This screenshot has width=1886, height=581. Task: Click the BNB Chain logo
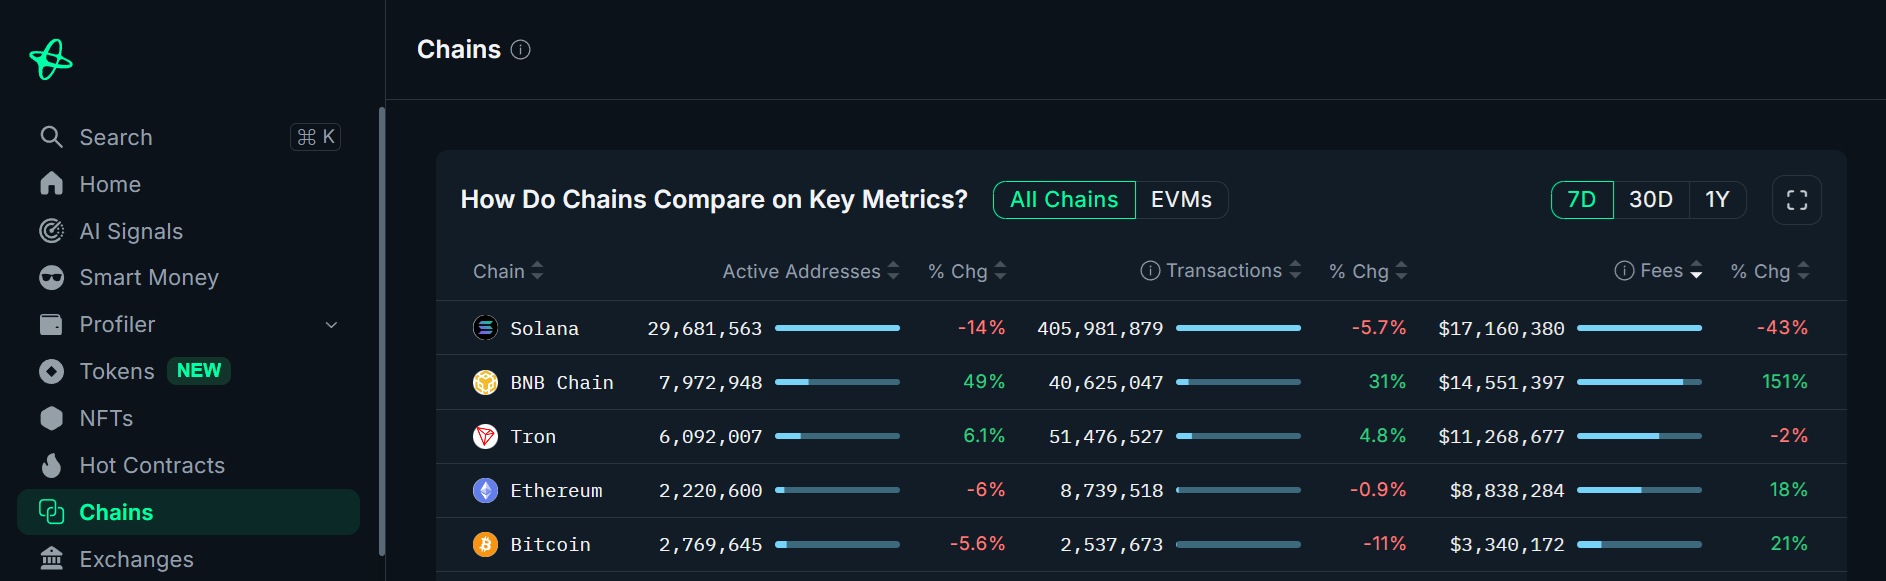(485, 382)
